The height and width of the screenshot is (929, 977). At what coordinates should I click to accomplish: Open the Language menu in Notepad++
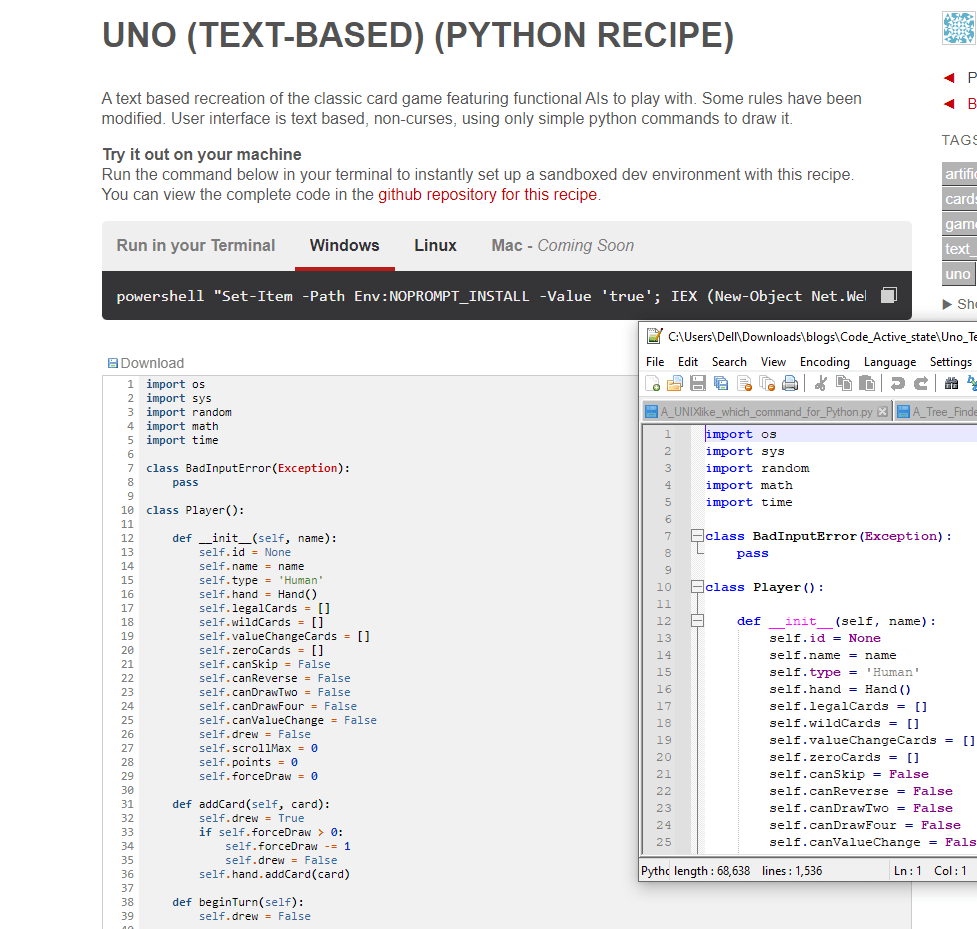pyautogui.click(x=889, y=361)
